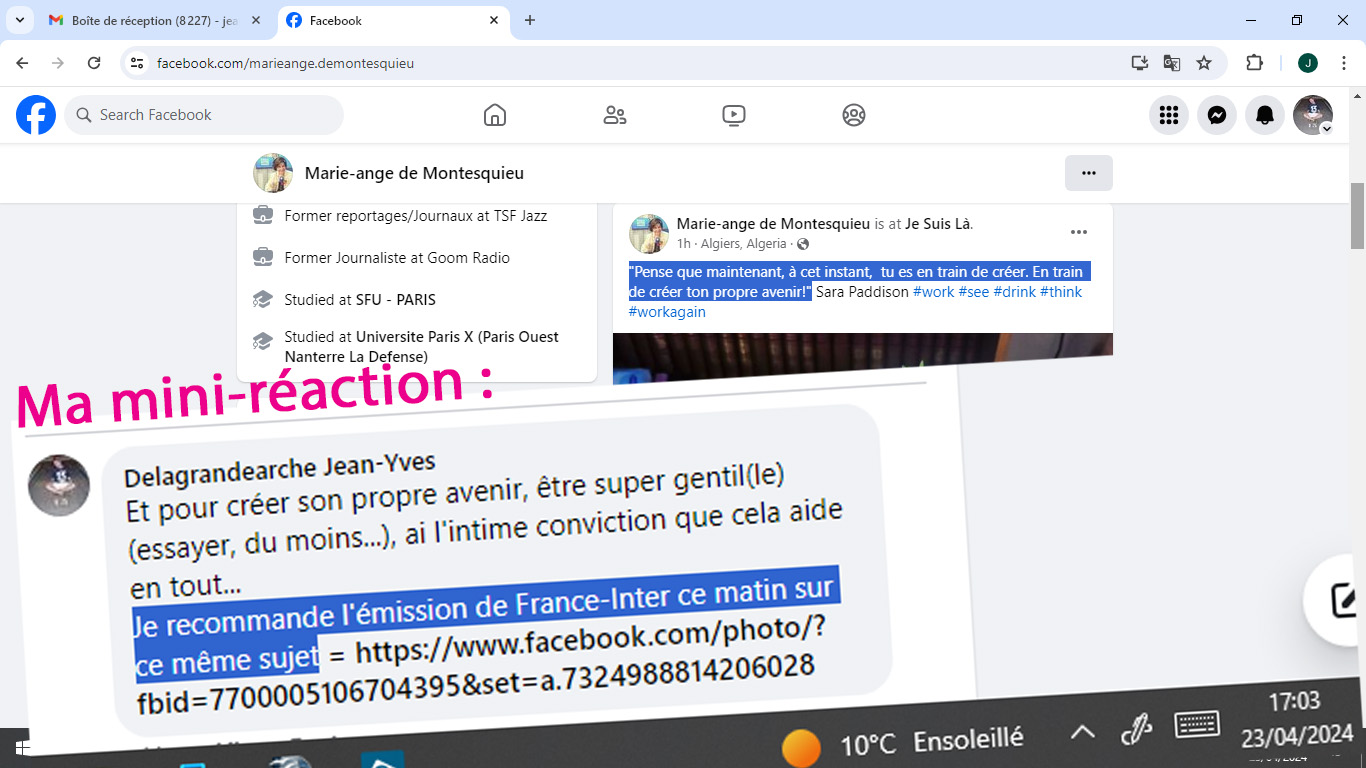
Task: Click the profile header avatar thumbnail
Action: [273, 173]
